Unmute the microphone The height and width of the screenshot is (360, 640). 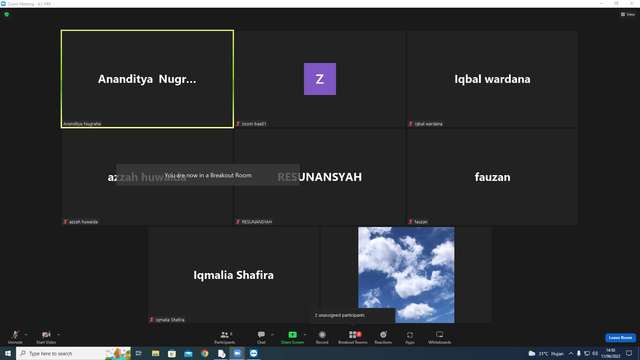point(15,337)
